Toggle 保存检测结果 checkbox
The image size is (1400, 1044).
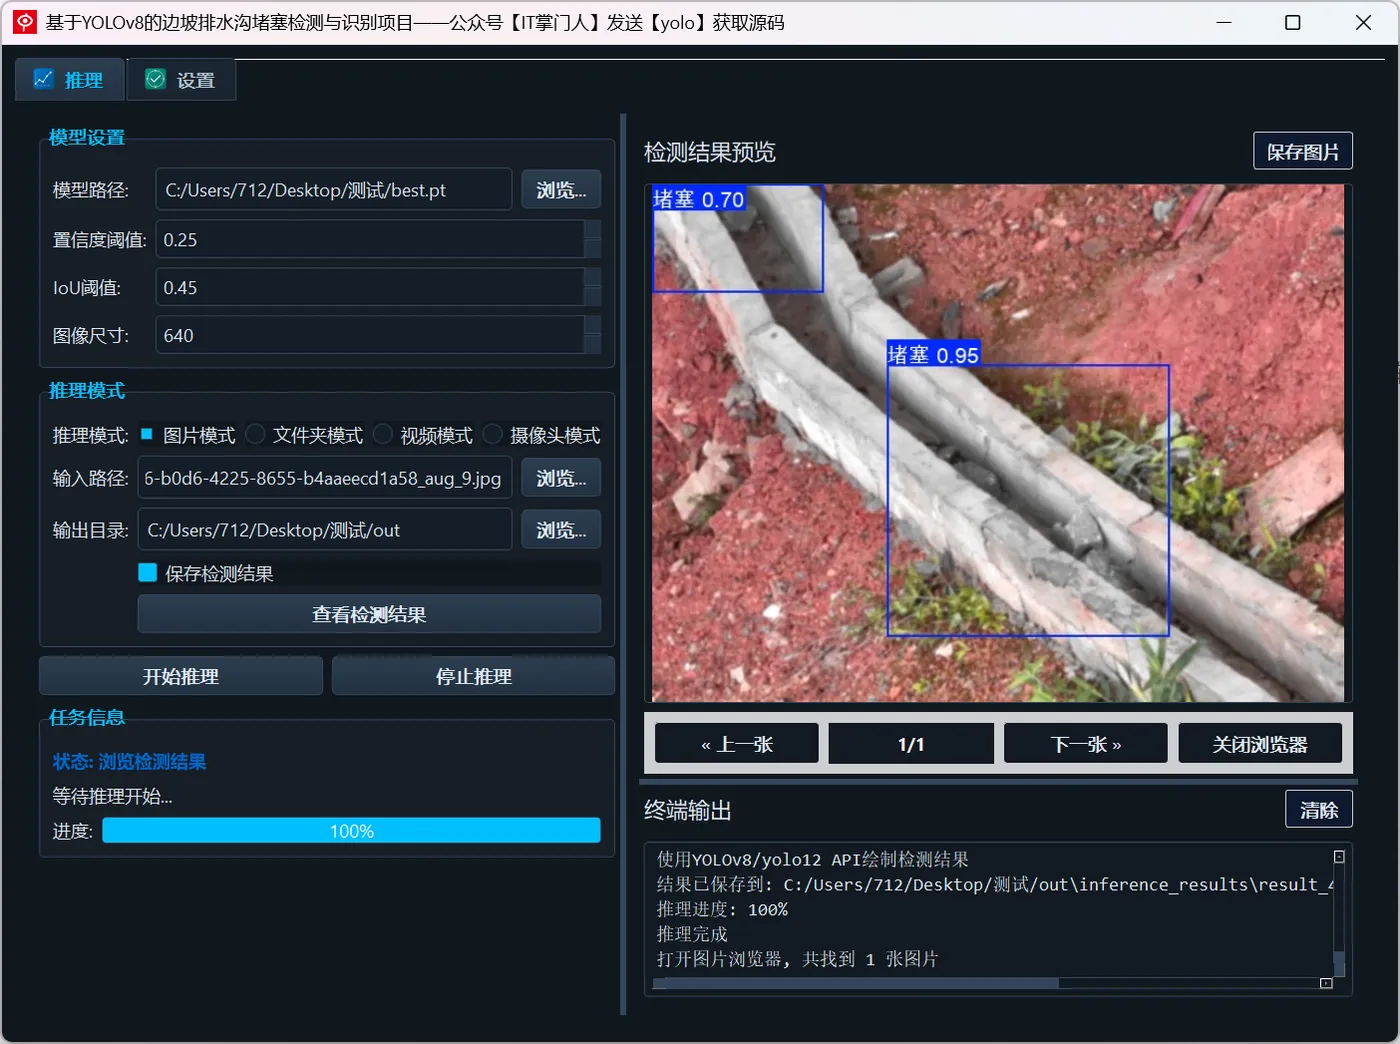(x=148, y=572)
